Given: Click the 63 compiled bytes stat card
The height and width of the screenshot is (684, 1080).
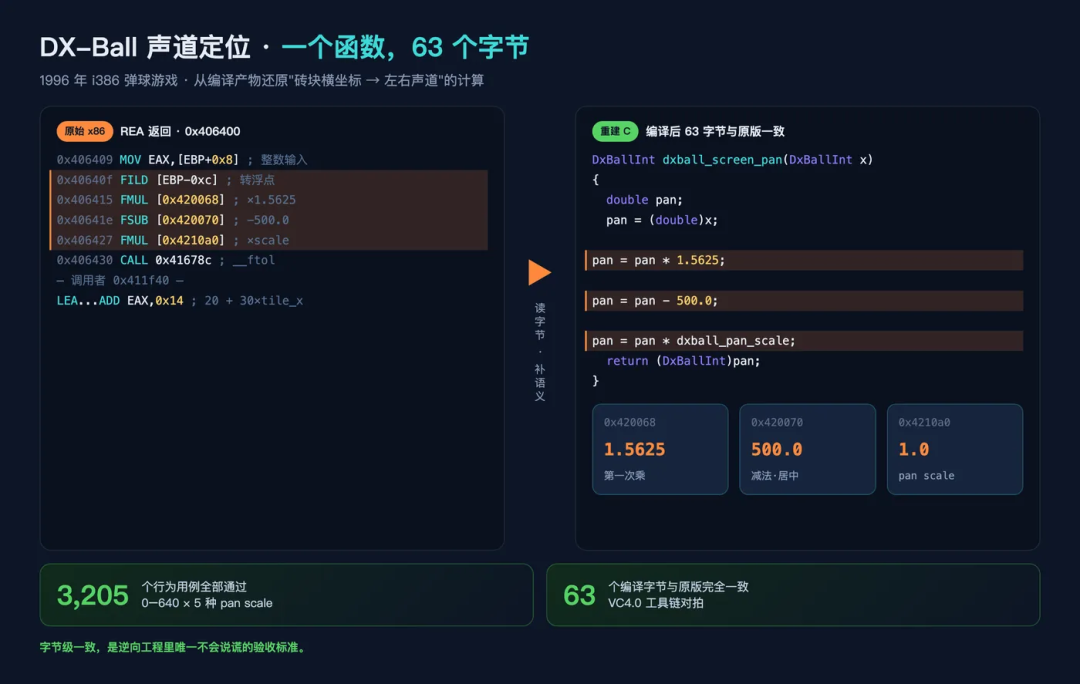Looking at the screenshot, I should [x=793, y=595].
